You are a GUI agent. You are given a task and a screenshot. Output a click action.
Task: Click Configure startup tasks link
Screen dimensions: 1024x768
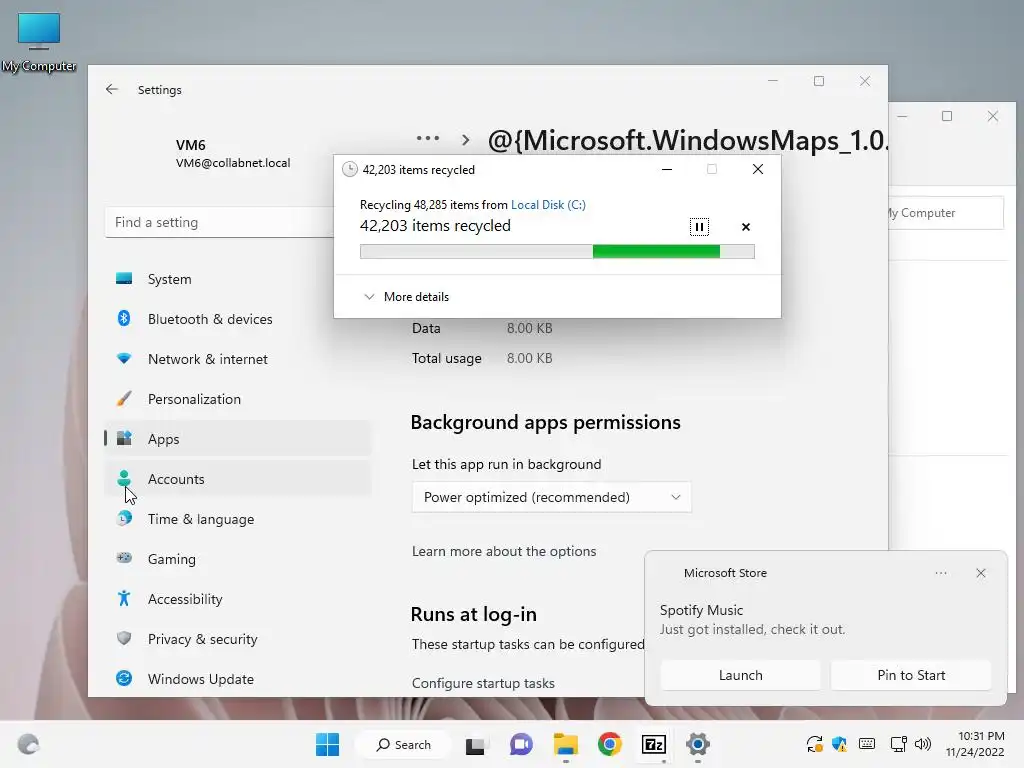tap(483, 683)
